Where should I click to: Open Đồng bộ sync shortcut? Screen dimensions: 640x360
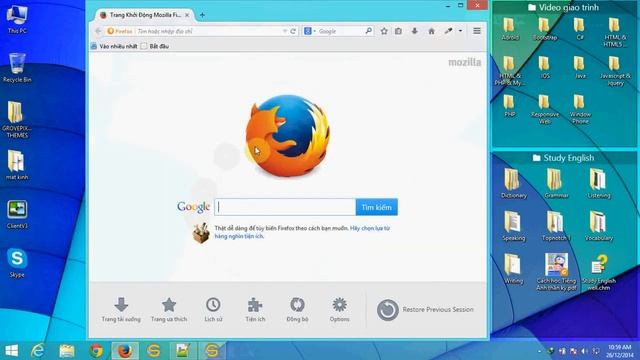(x=297, y=310)
